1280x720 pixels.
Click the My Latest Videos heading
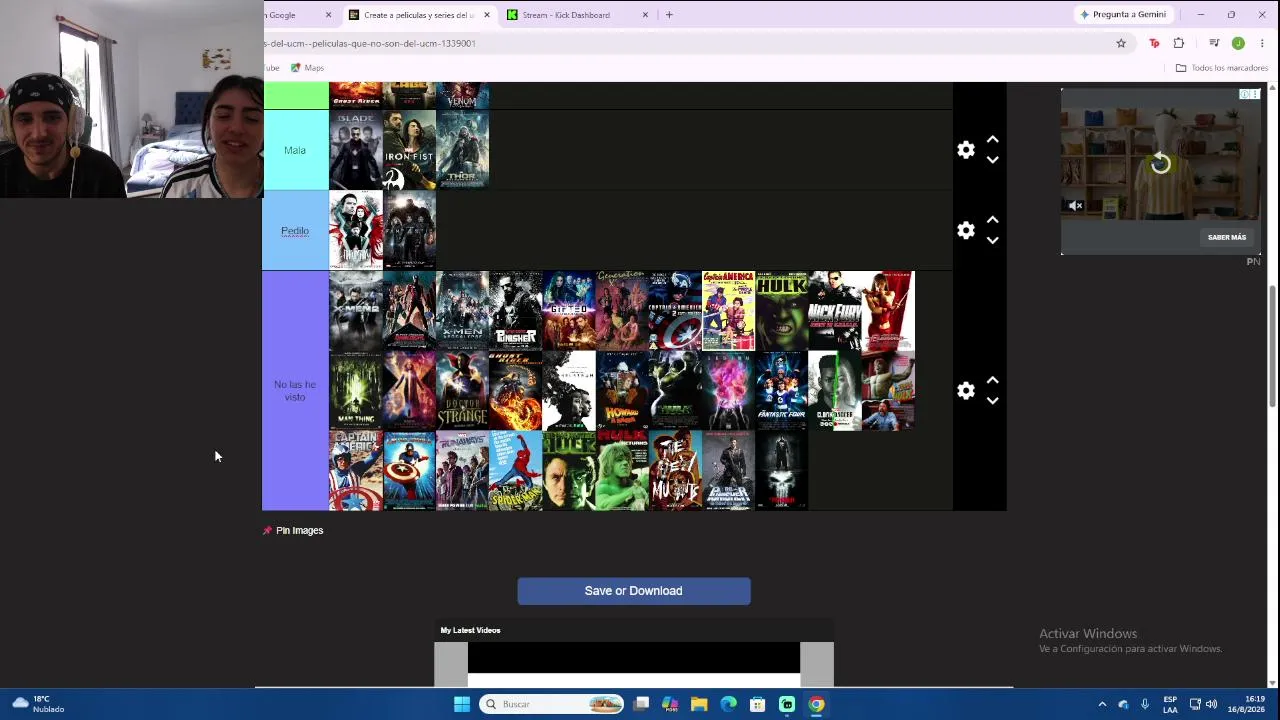click(x=470, y=630)
